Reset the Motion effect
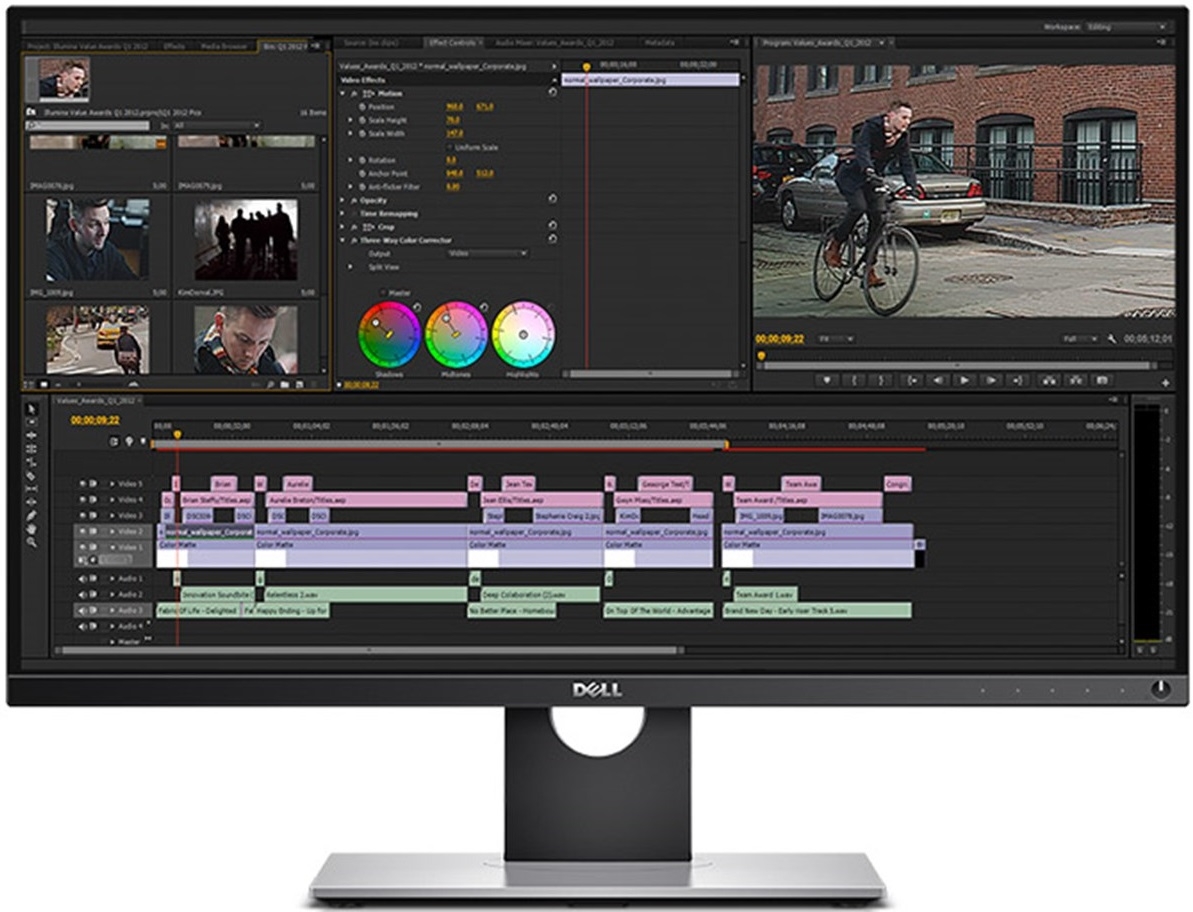 [x=552, y=93]
